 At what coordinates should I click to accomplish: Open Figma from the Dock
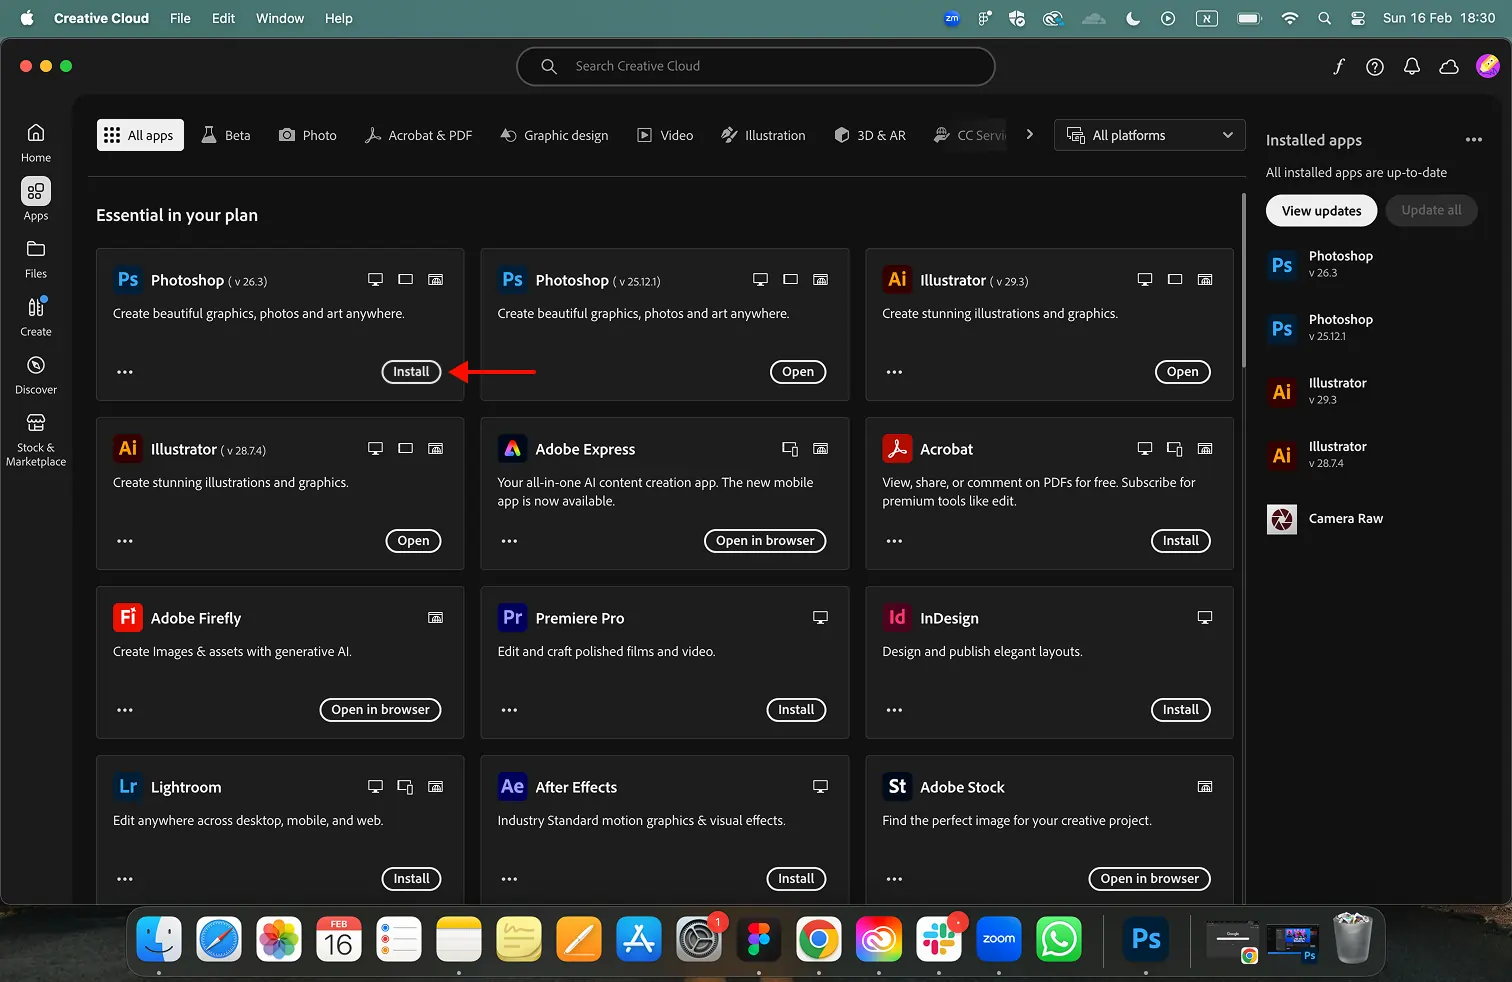(x=758, y=940)
